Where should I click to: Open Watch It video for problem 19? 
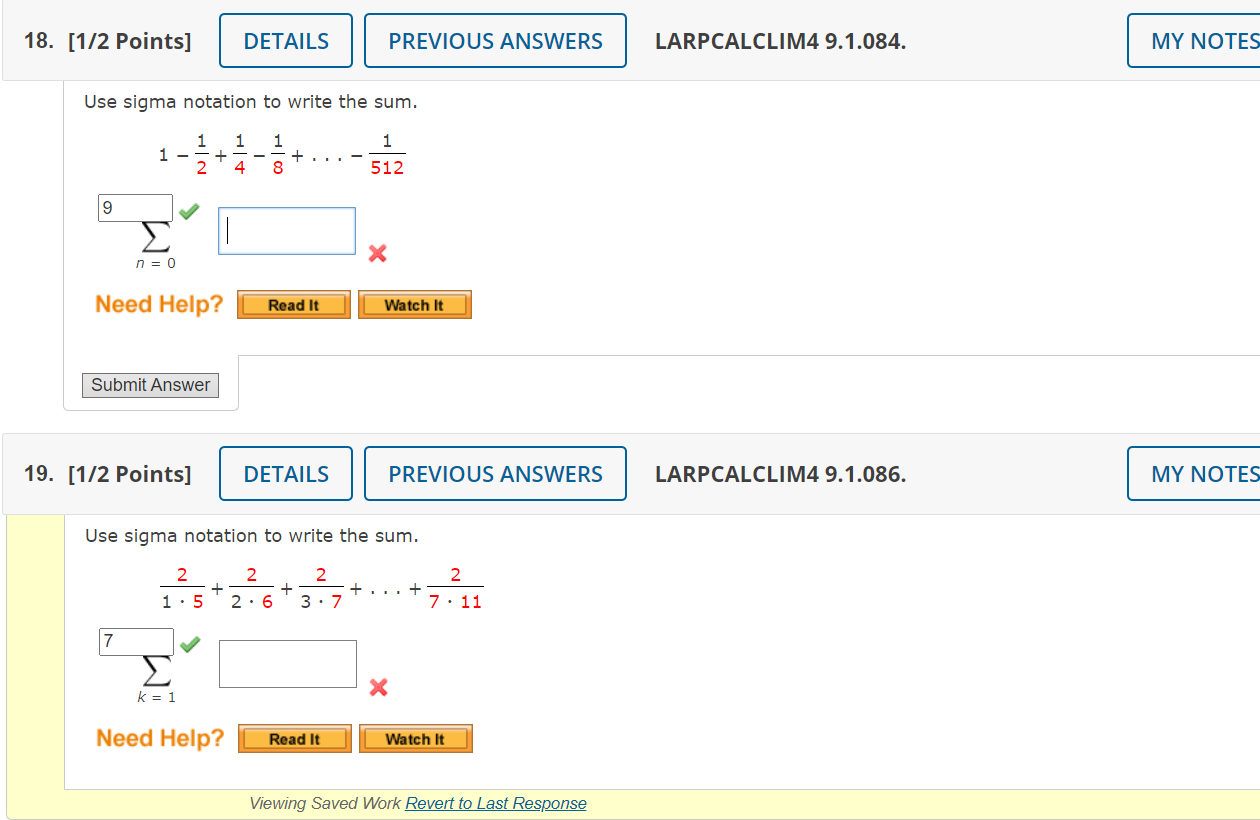click(415, 738)
